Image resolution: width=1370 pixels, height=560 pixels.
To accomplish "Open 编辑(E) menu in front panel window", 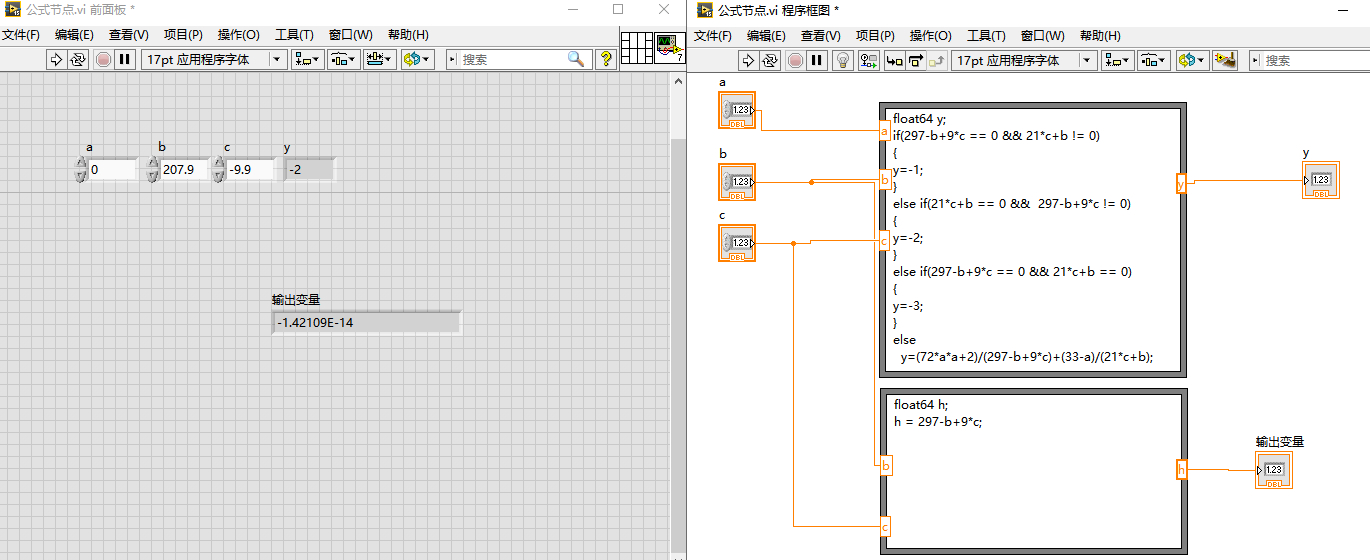I will pyautogui.click(x=74, y=35).
